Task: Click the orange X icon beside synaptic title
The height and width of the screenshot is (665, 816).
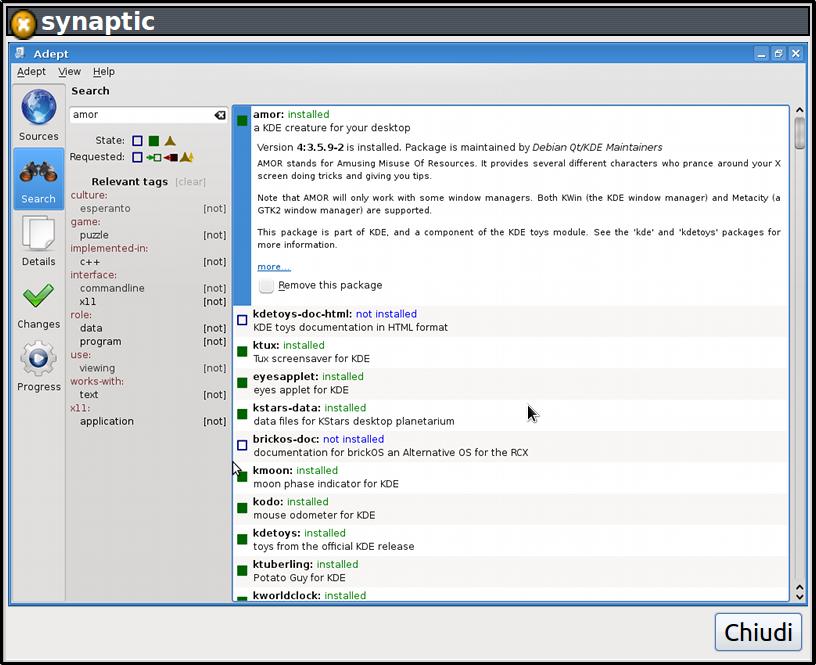Action: pos(23,23)
